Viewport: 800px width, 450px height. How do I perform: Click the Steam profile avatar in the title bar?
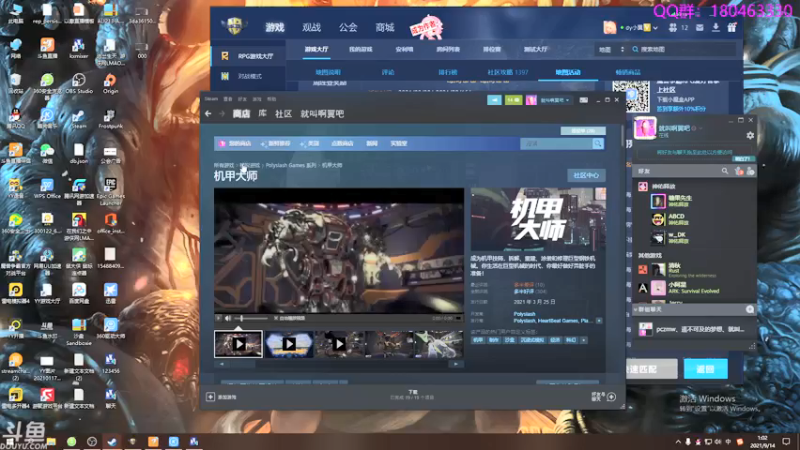tap(531, 100)
